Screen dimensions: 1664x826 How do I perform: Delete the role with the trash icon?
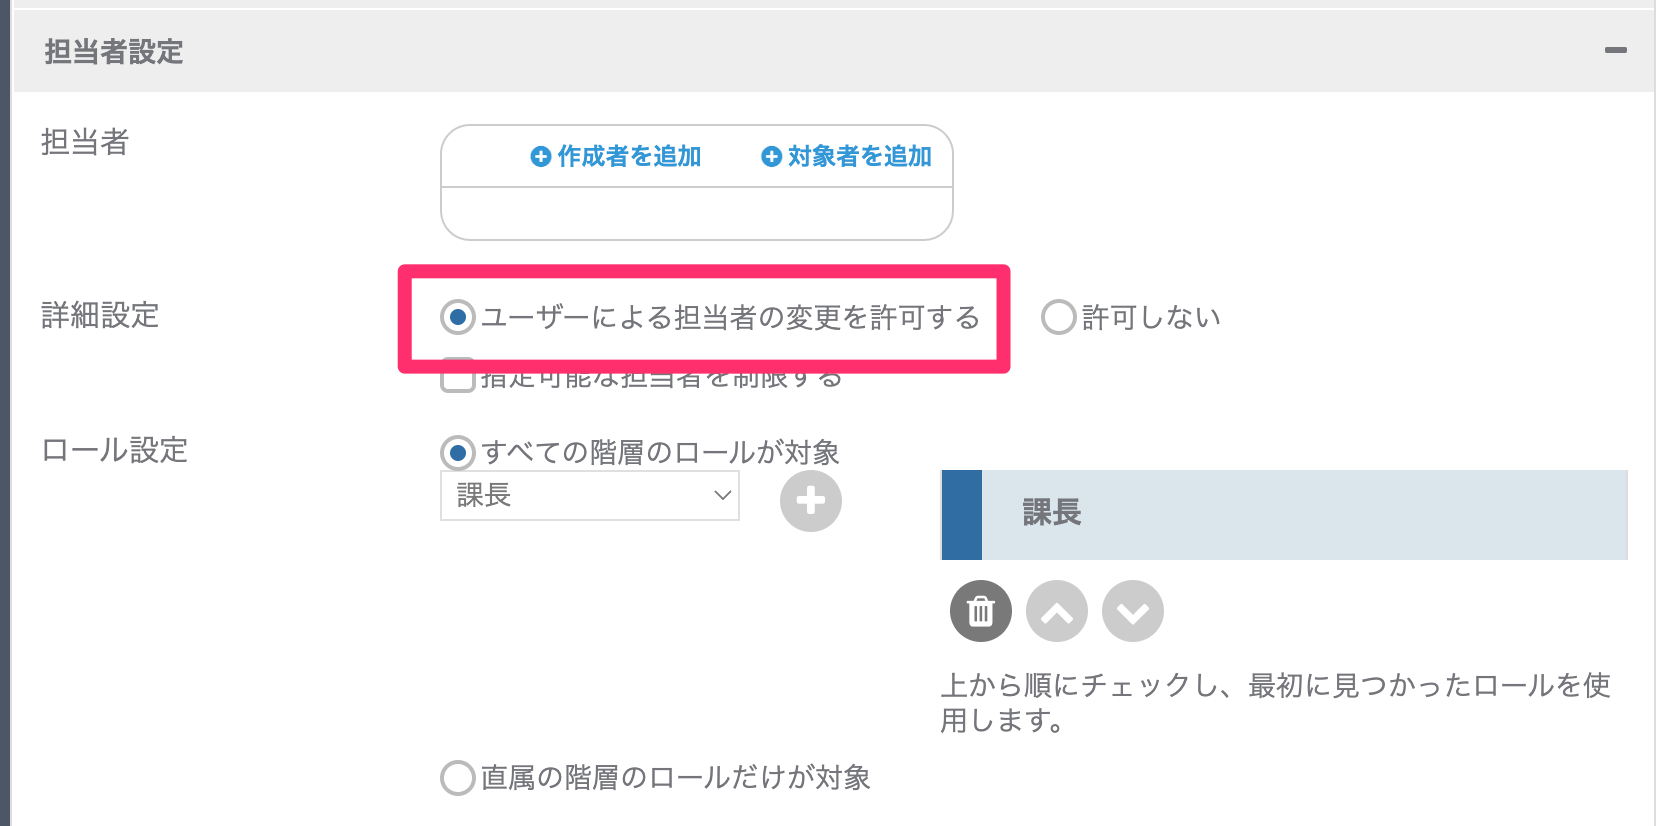tap(980, 611)
